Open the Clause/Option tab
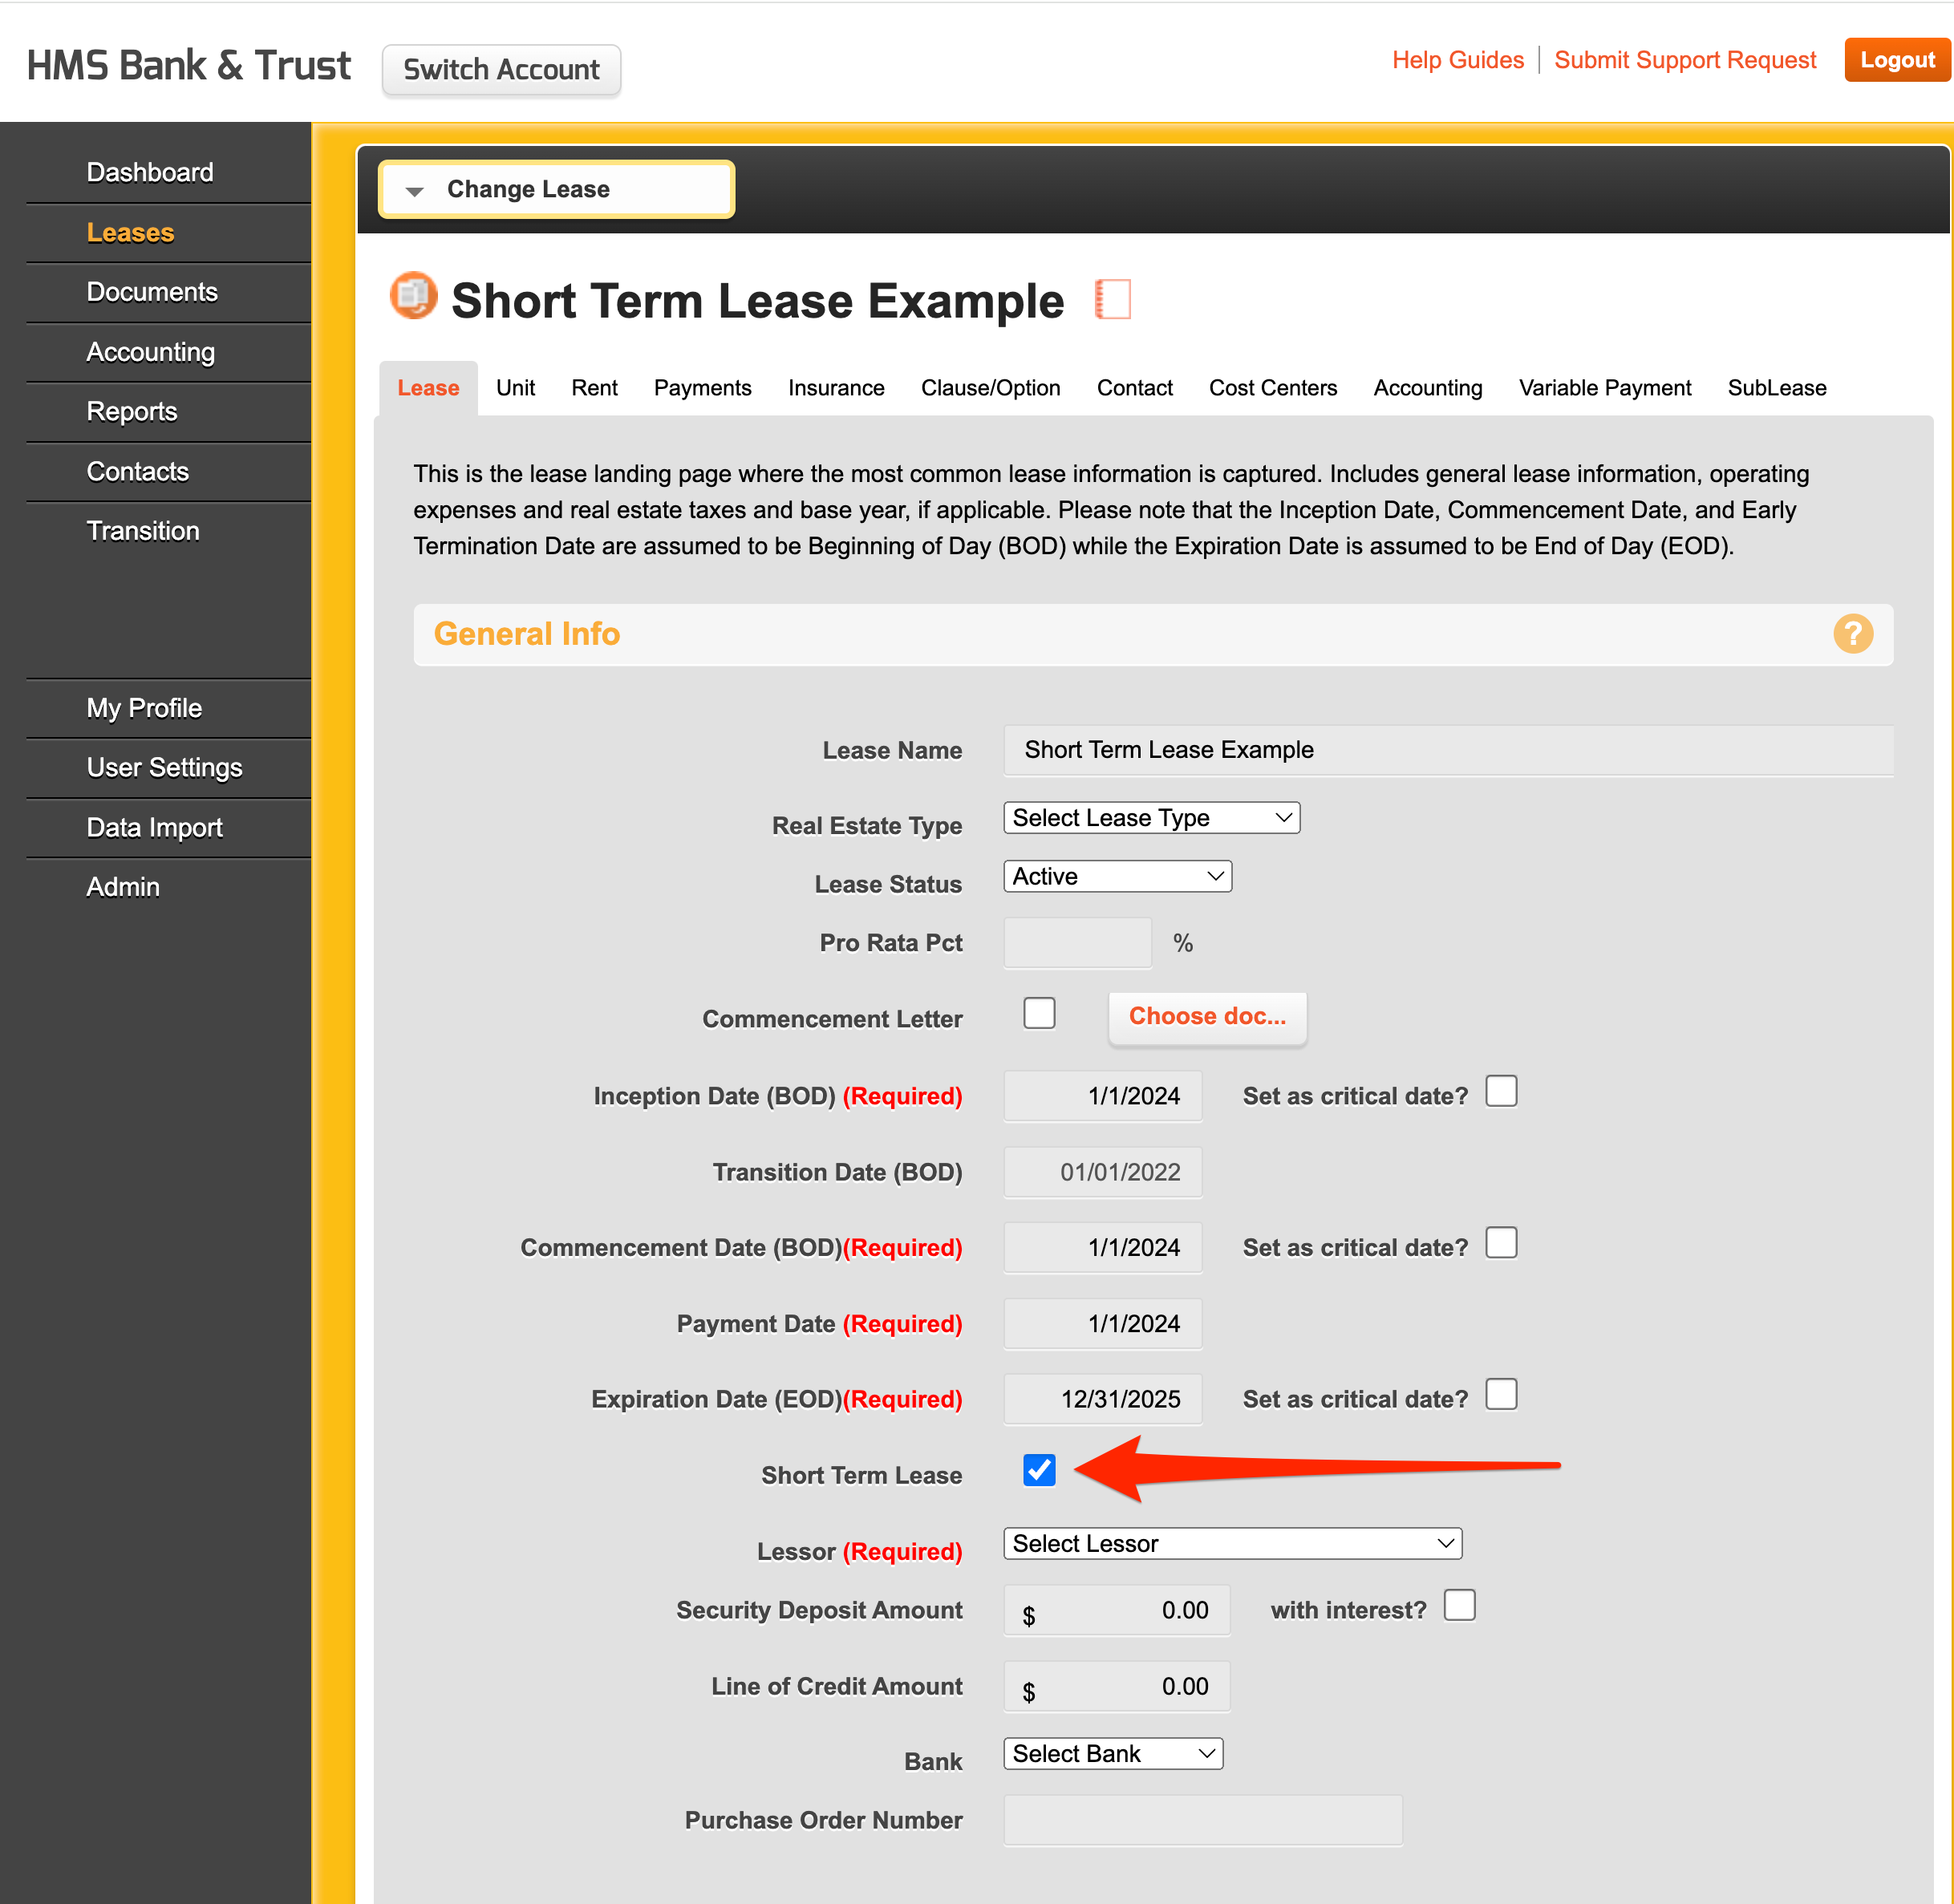The width and height of the screenshot is (1954, 1904). pyautogui.click(x=990, y=388)
